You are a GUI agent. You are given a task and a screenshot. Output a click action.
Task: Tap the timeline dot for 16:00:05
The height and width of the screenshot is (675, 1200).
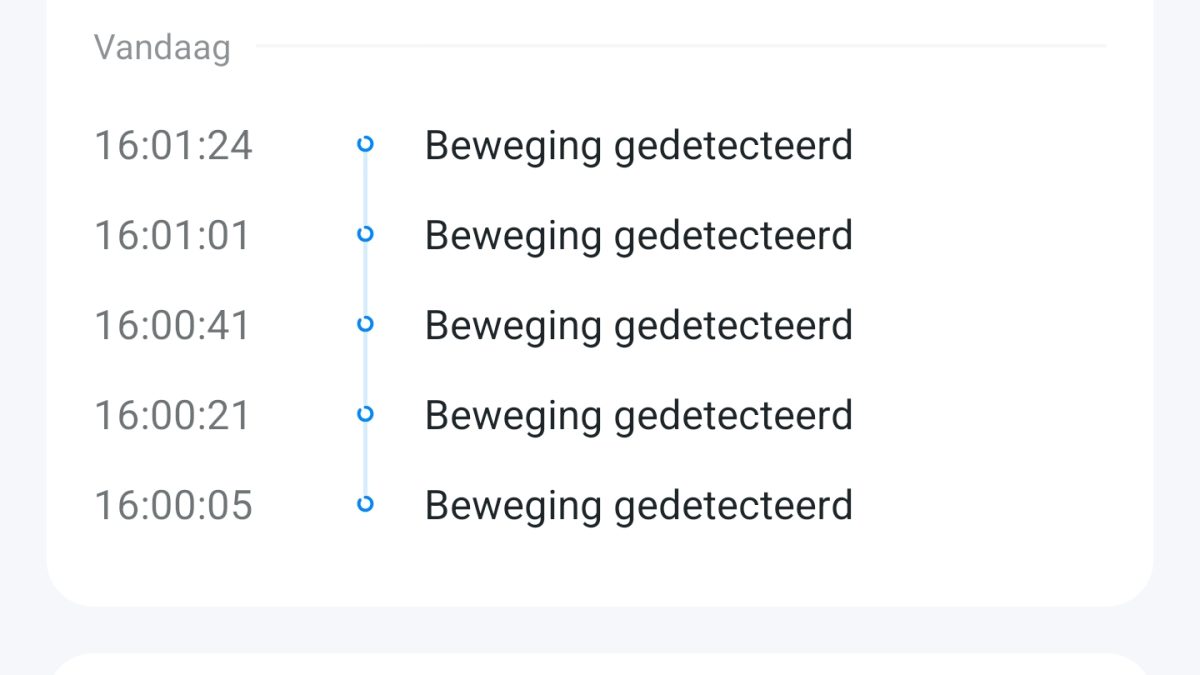(x=365, y=504)
